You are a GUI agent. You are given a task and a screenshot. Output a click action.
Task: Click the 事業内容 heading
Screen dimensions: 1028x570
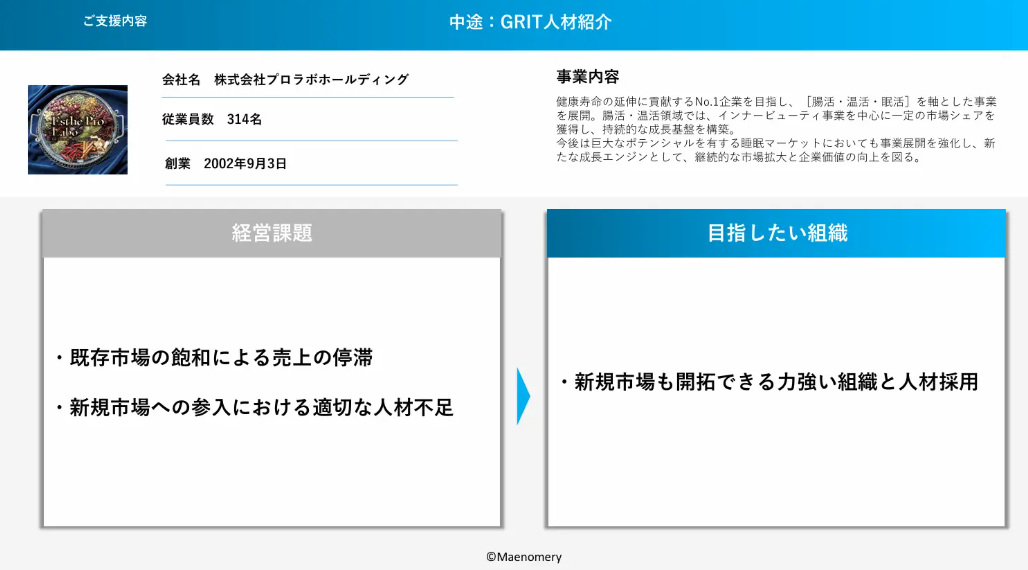tap(587, 77)
